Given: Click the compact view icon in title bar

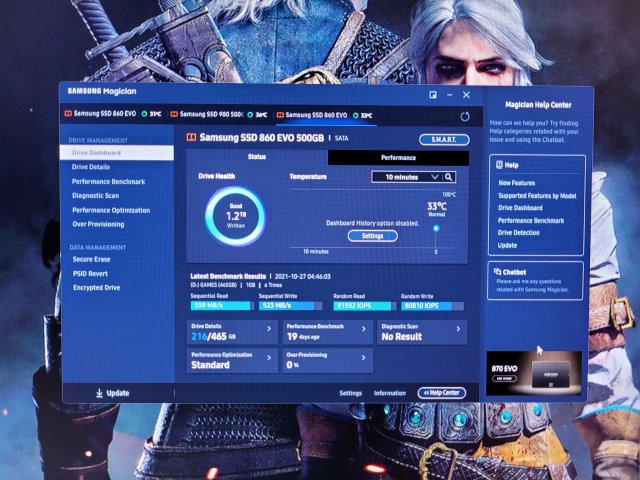Looking at the screenshot, I should tap(433, 95).
